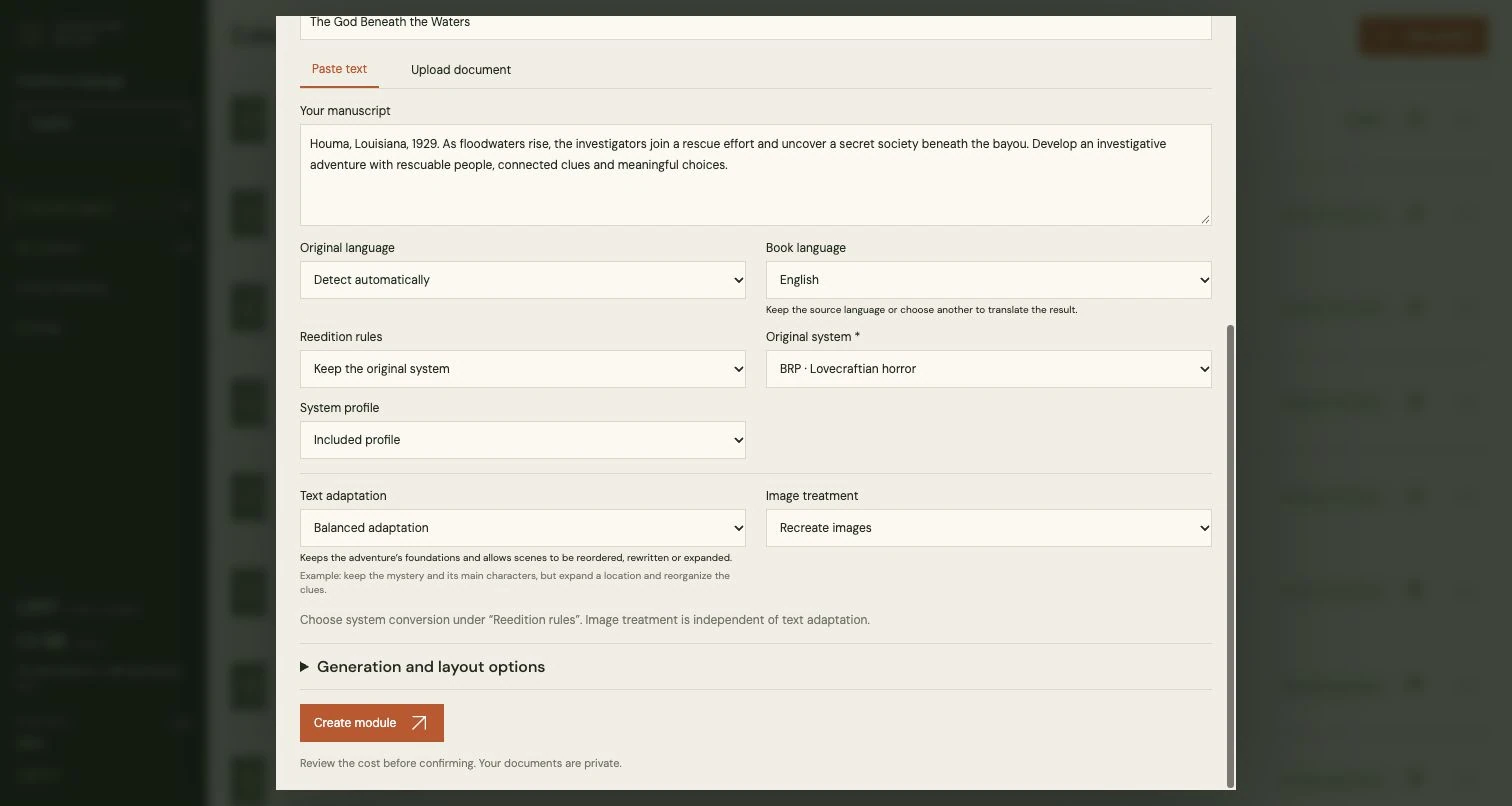Click inside the Your manuscript text area
Image resolution: width=1512 pixels, height=806 pixels.
point(755,175)
